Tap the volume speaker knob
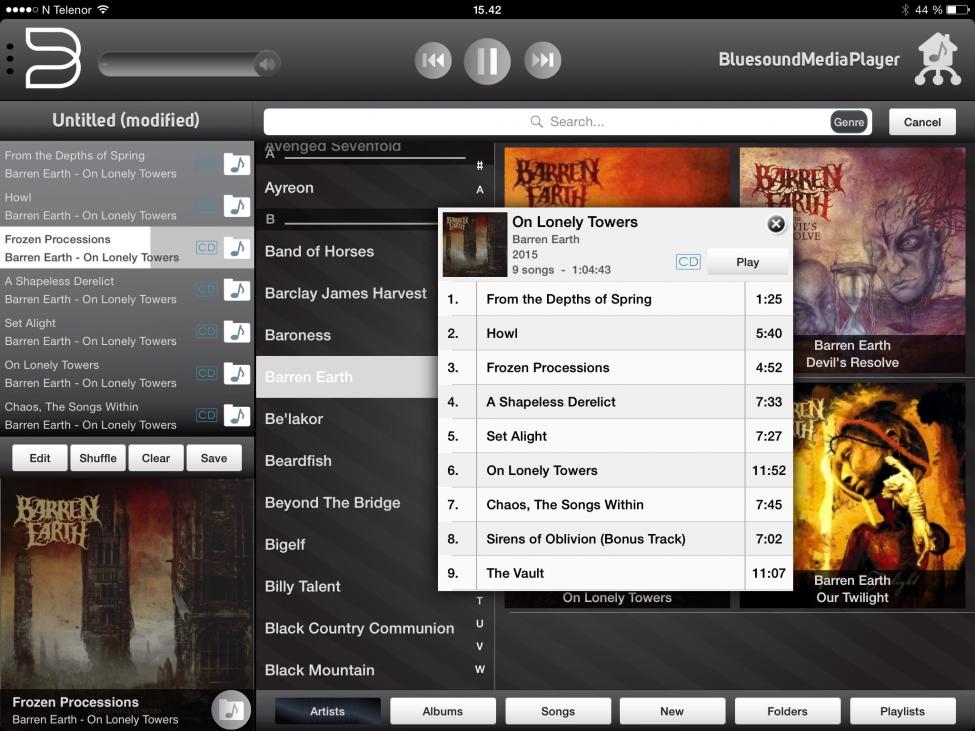This screenshot has height=731, width=975. [x=267, y=63]
